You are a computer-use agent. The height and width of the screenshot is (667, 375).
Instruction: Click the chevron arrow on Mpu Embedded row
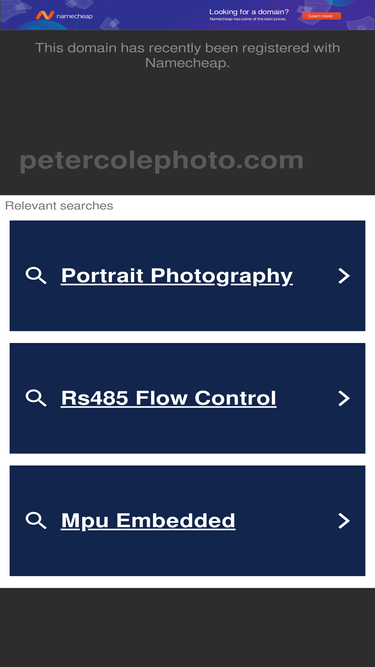[x=344, y=521]
